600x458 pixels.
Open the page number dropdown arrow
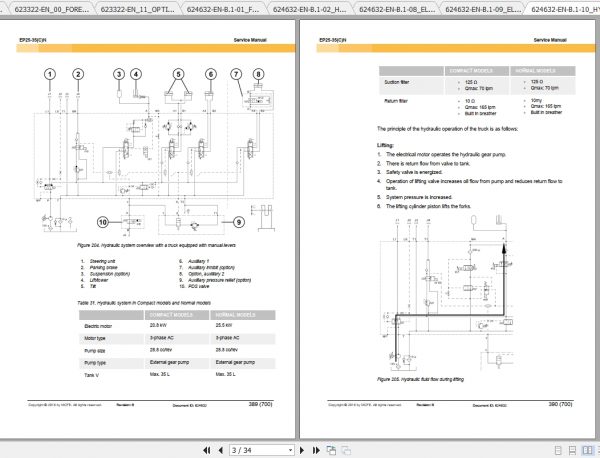click(290, 450)
